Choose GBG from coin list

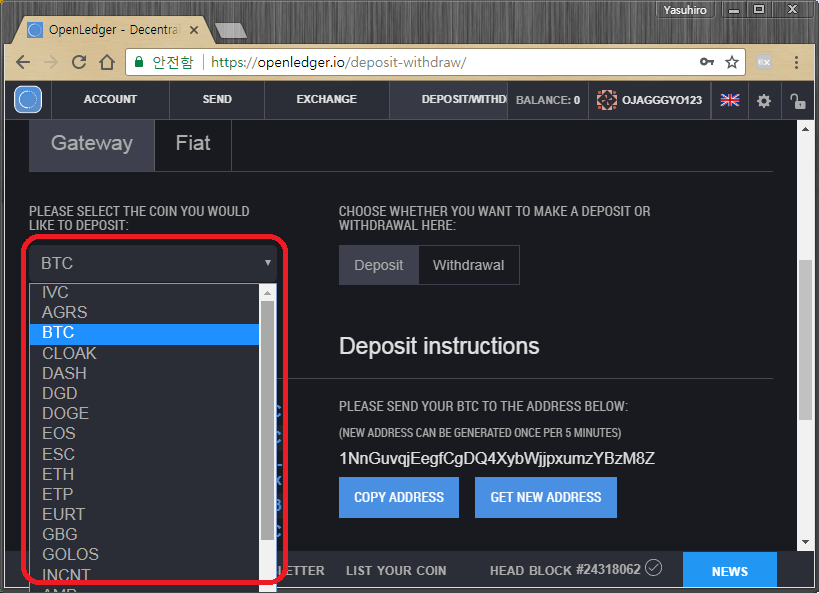click(145, 534)
